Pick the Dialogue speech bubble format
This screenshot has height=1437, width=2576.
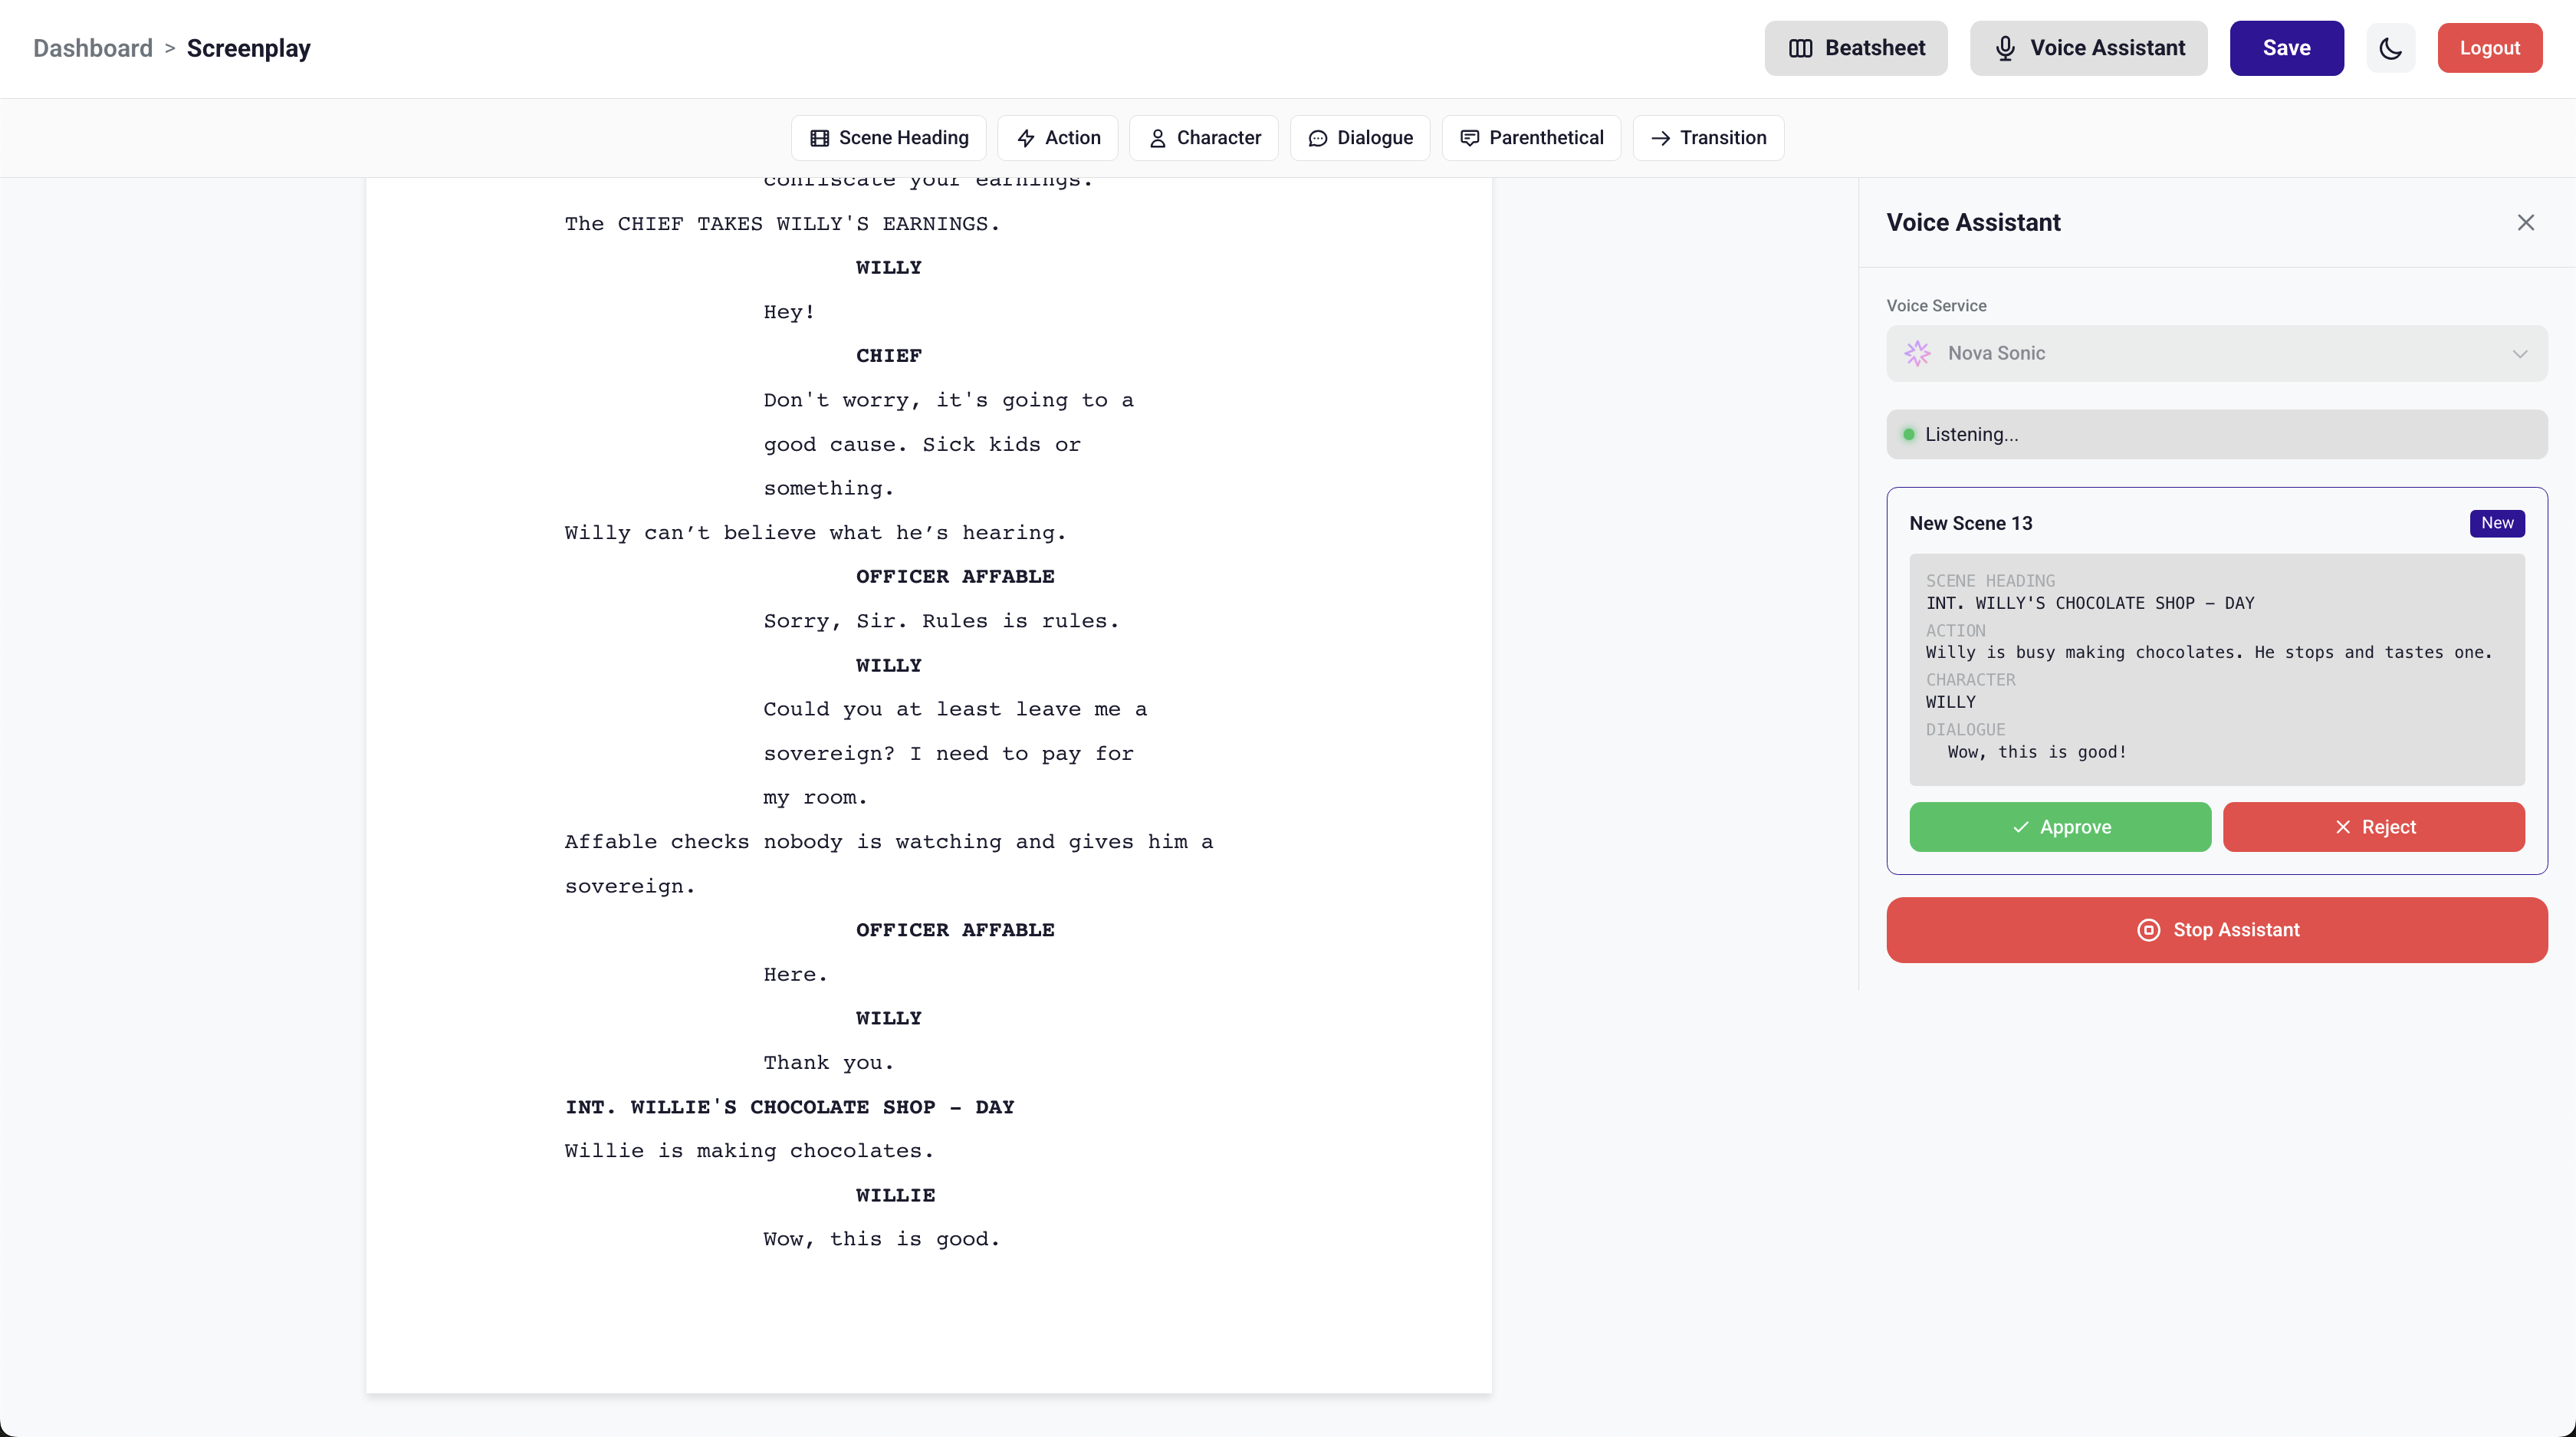click(1318, 138)
